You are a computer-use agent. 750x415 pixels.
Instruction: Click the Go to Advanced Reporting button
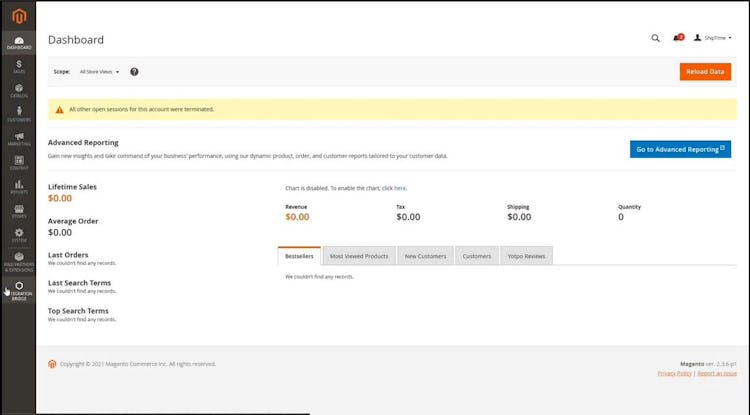click(681, 149)
